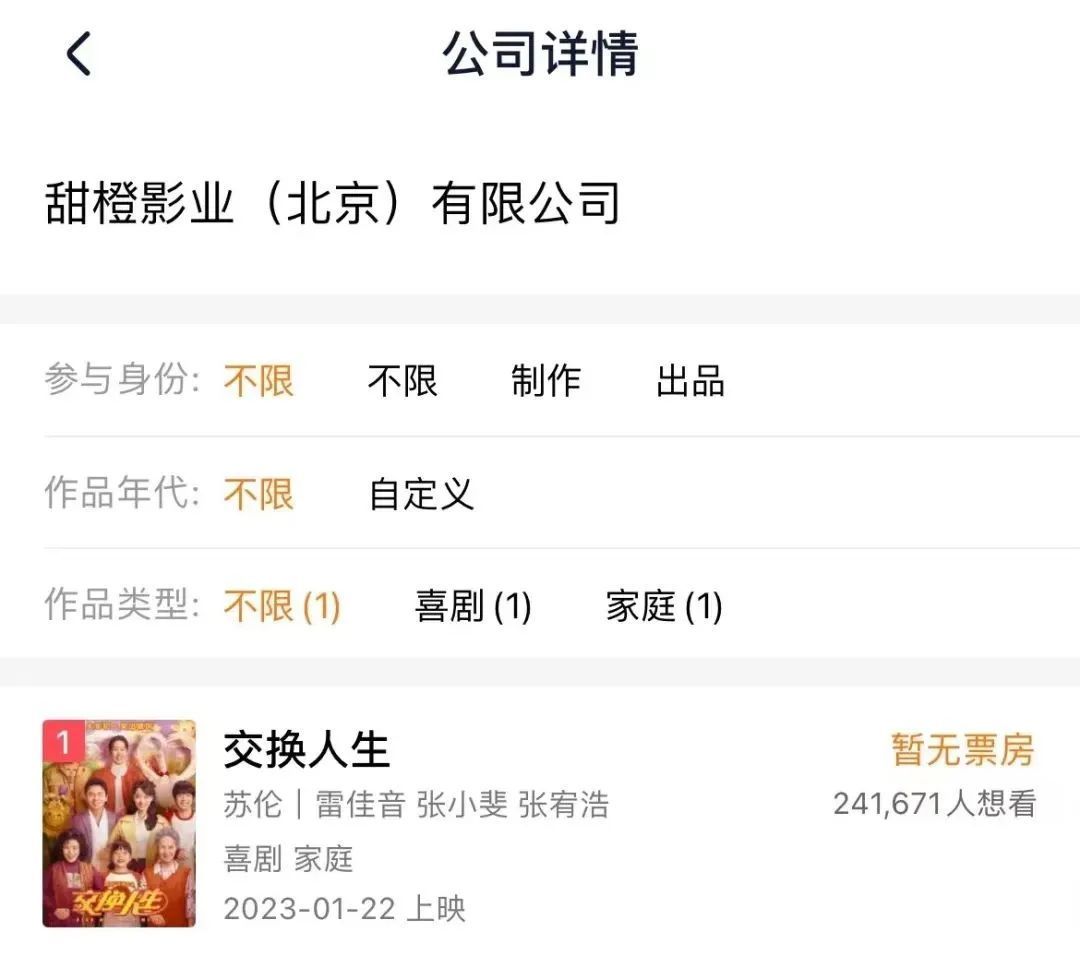Filter works by 喜剧 (1)
The height and width of the screenshot is (963, 1080).
[x=473, y=606]
